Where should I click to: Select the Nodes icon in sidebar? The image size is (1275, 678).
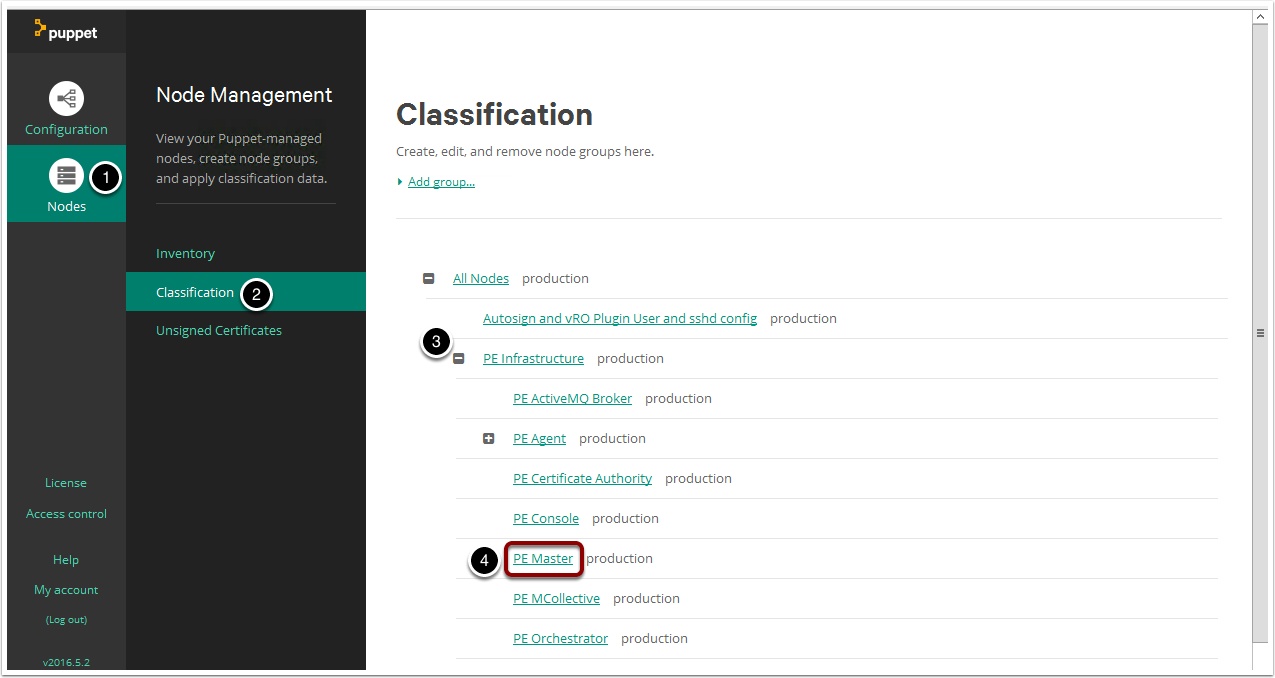[x=67, y=176]
